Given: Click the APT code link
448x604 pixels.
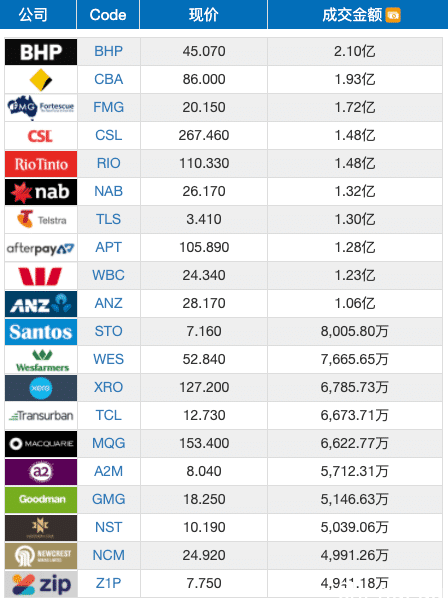Looking at the screenshot, I should 109,247.
